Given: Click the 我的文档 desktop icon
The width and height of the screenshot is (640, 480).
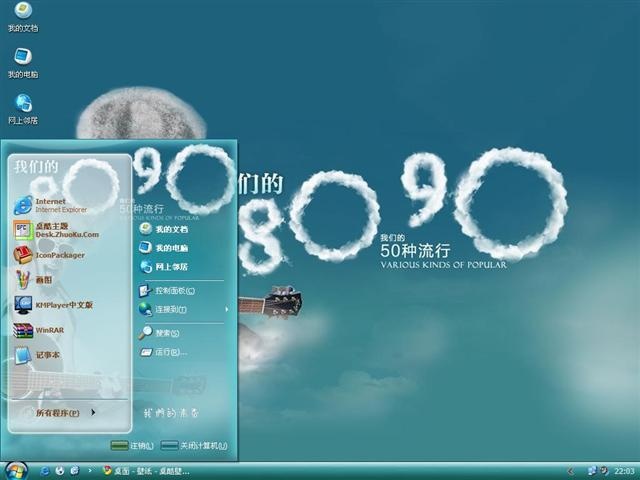Looking at the screenshot, I should (23, 17).
